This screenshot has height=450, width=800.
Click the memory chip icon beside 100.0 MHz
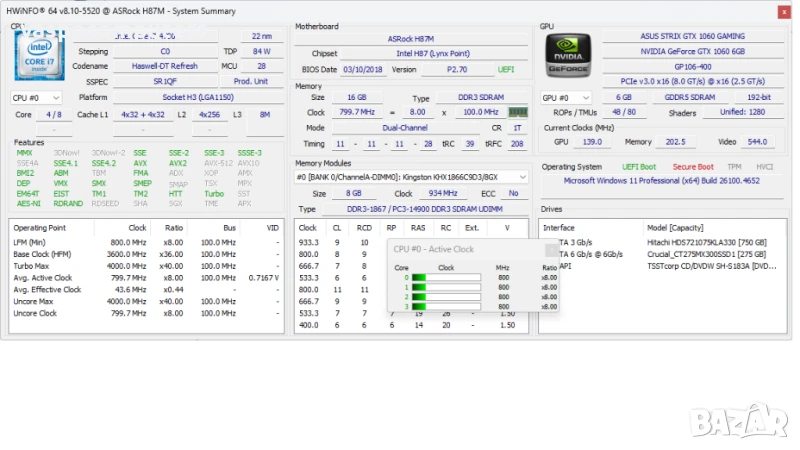point(518,113)
